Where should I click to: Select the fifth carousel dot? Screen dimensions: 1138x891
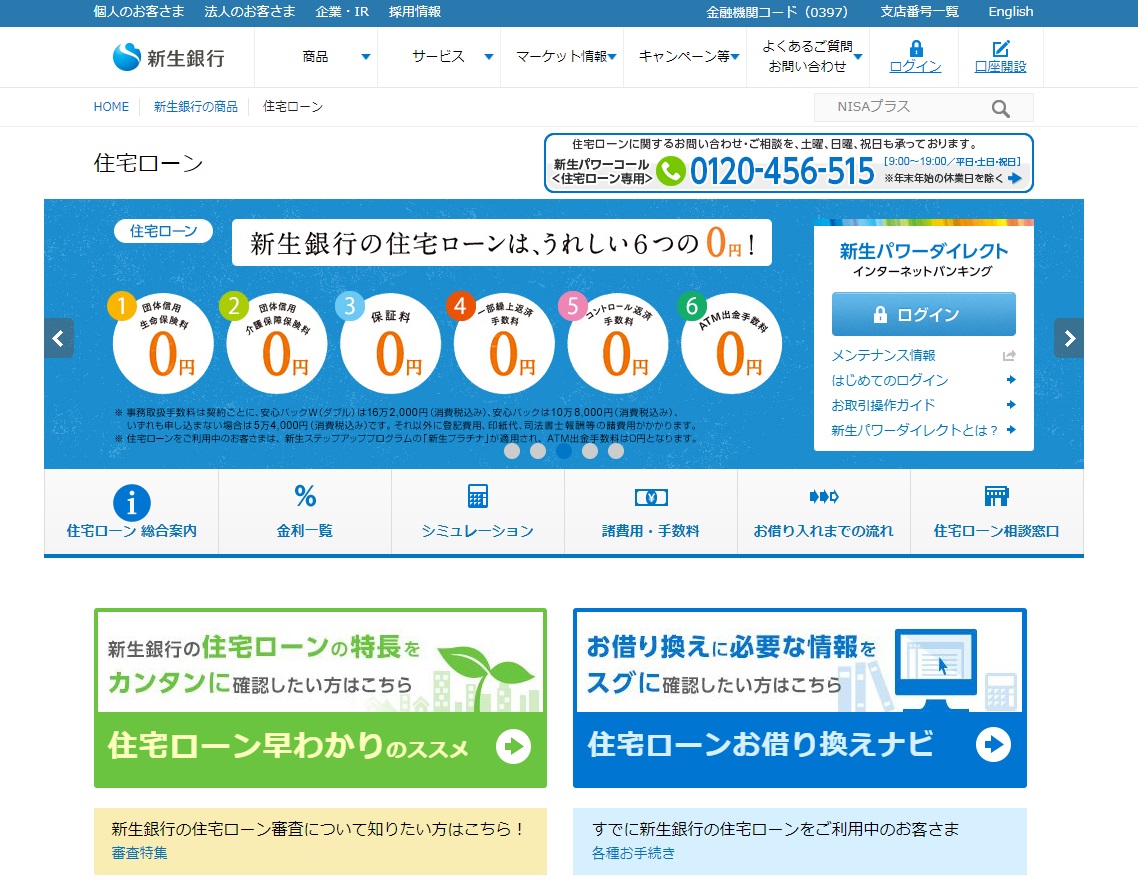point(616,451)
